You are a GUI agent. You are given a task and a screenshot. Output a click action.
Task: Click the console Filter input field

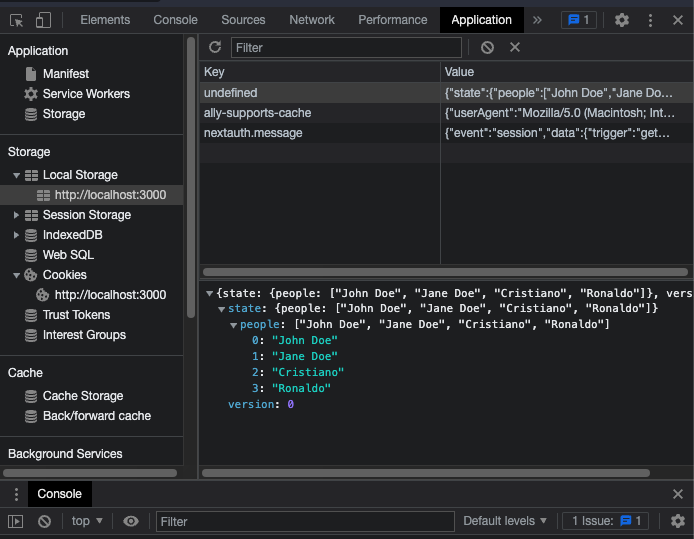pos(305,522)
